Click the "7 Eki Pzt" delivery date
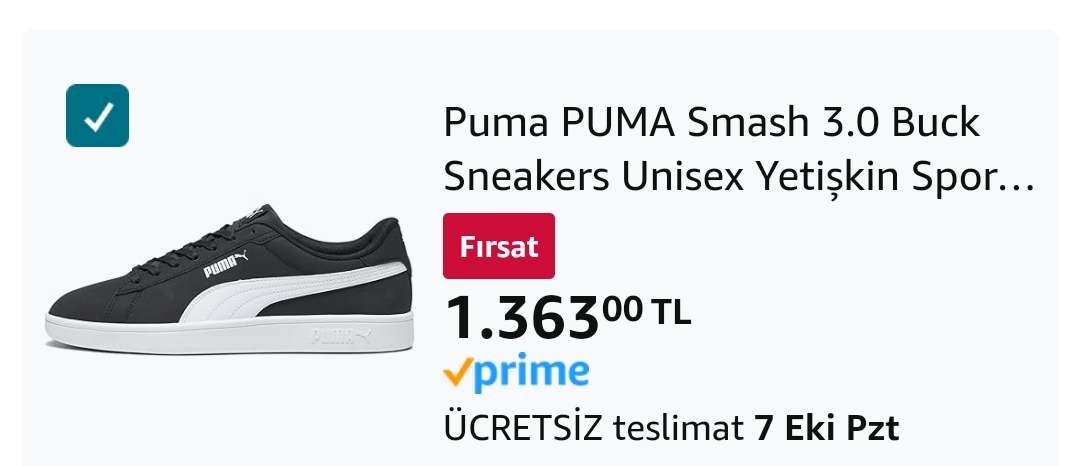The height and width of the screenshot is (466, 1080). (x=826, y=428)
